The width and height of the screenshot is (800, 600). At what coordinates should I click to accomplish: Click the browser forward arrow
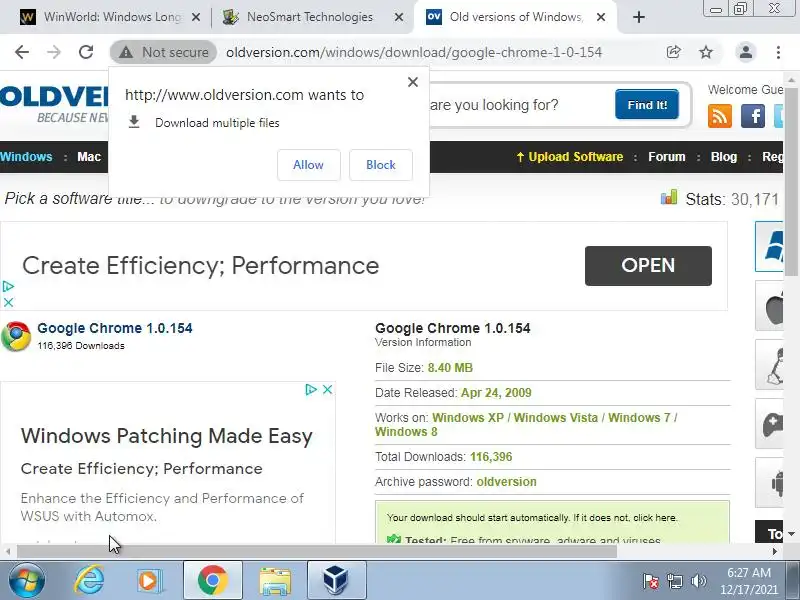coord(54,52)
